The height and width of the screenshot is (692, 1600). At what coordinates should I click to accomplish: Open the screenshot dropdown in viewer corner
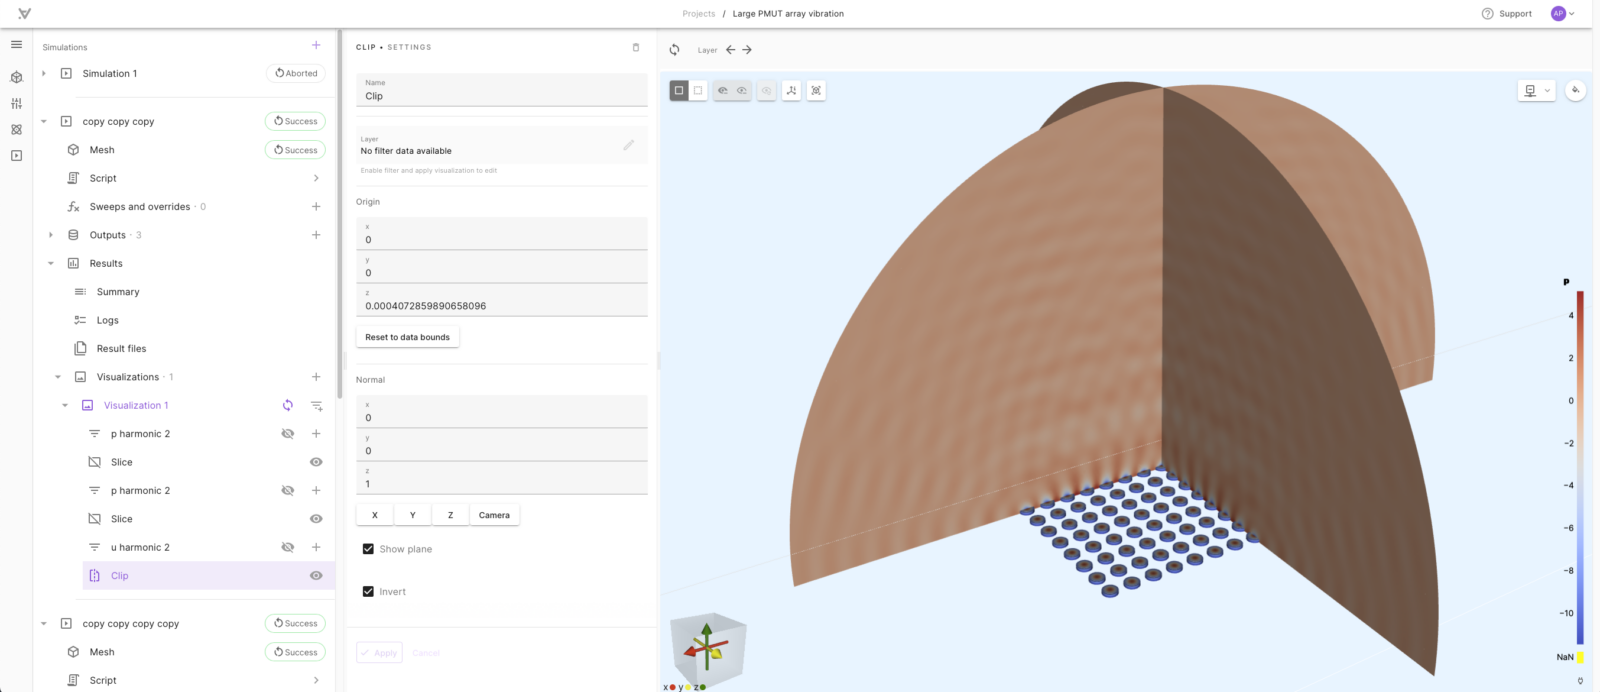coord(1536,90)
